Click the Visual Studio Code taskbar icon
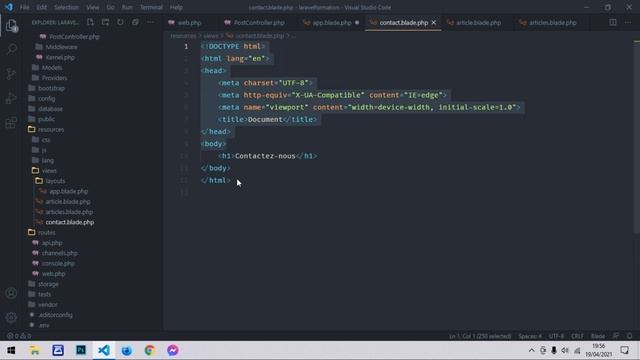This screenshot has width=640, height=360. (x=104, y=350)
